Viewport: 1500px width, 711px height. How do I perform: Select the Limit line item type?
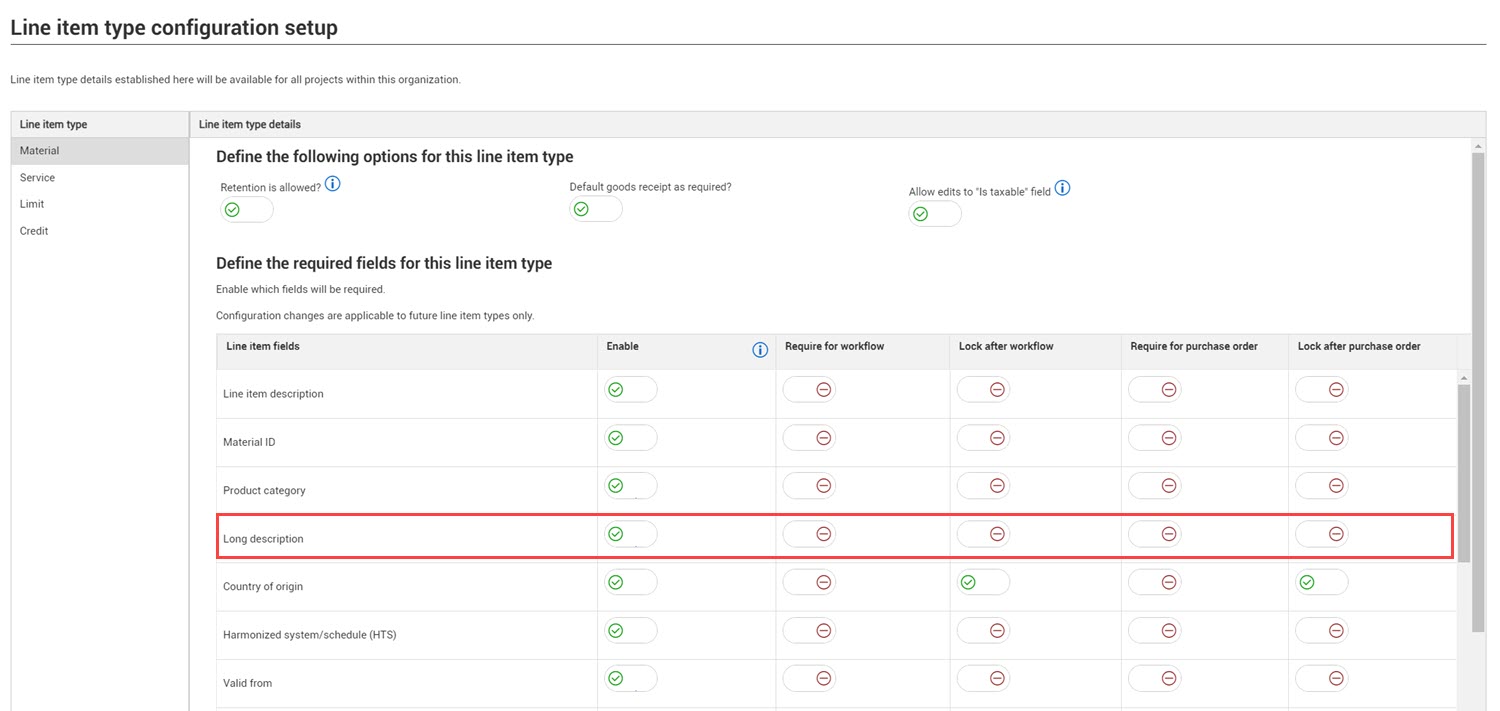coord(100,204)
